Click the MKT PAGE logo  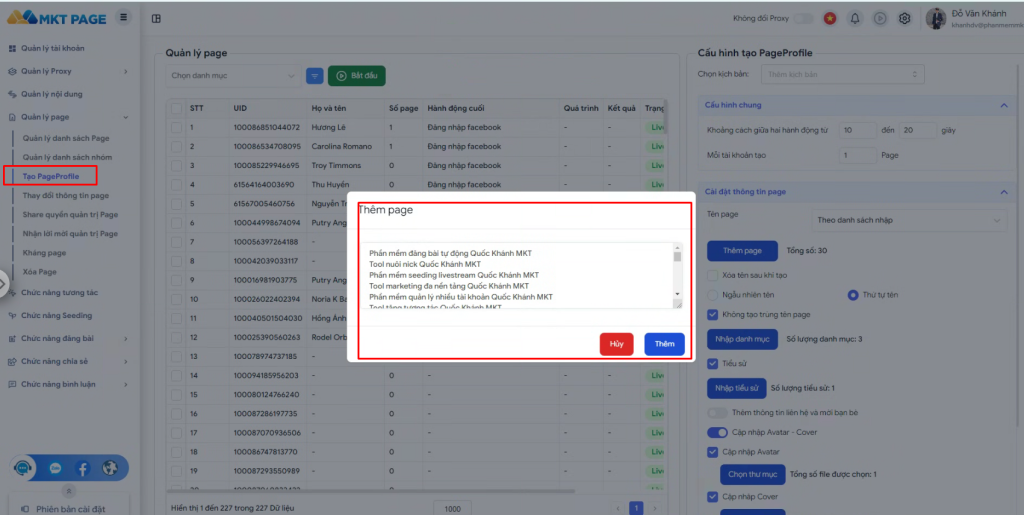(56, 18)
